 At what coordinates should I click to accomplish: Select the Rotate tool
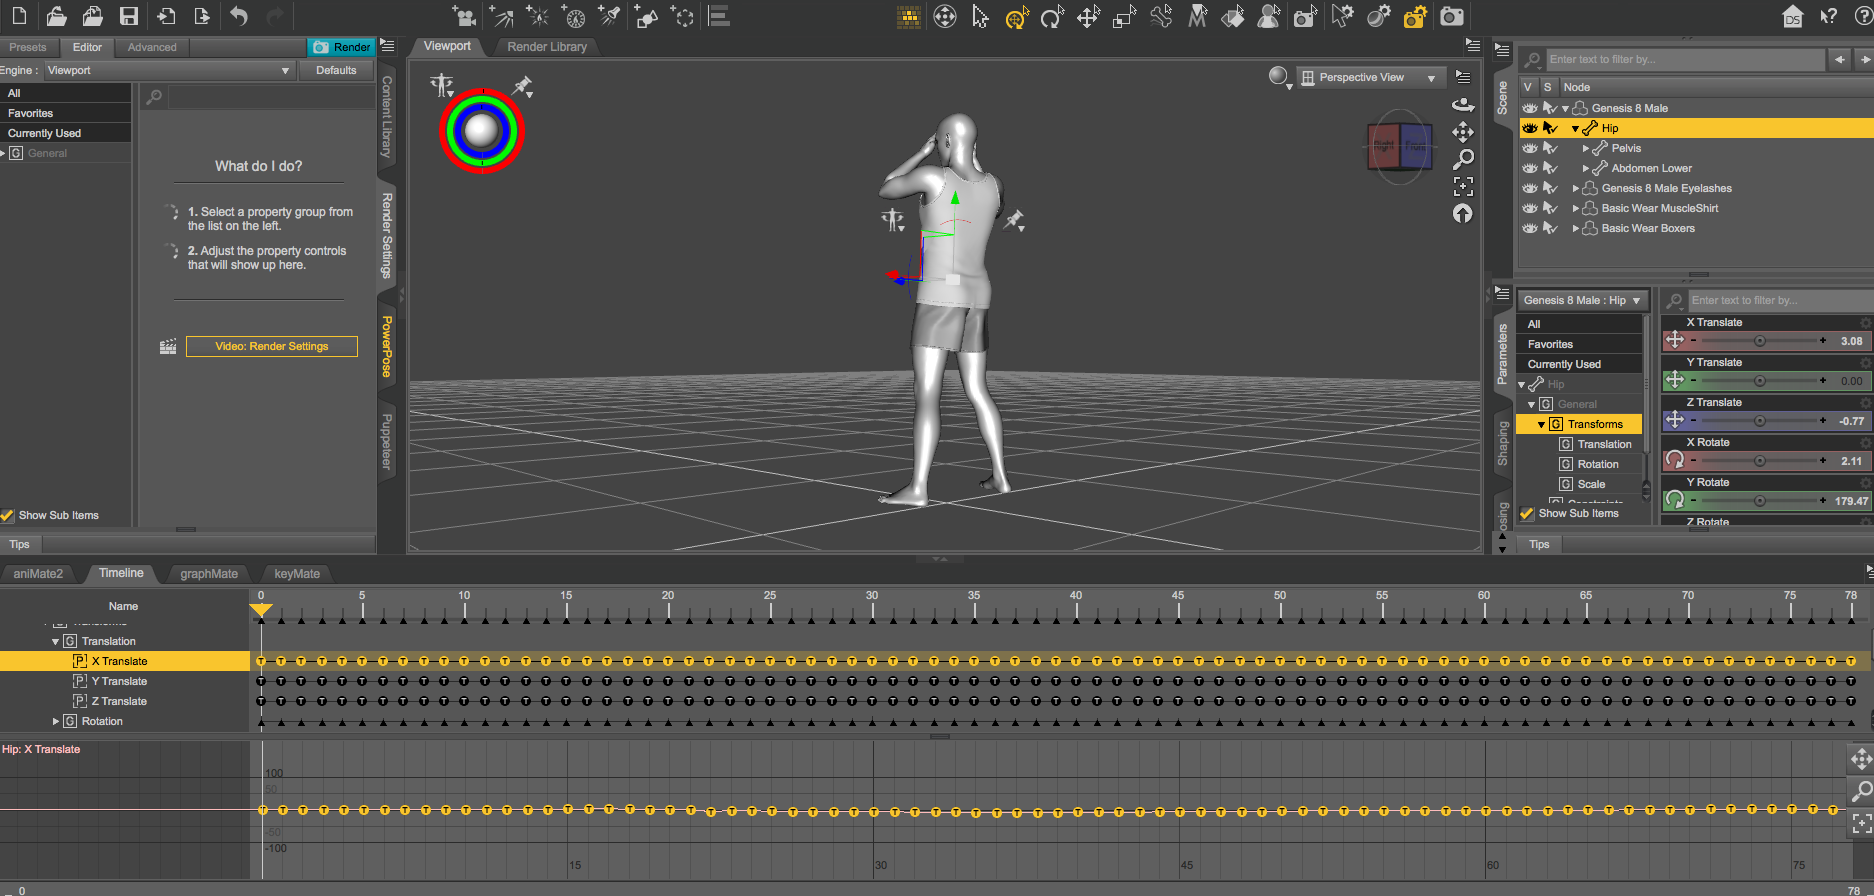tap(1052, 16)
